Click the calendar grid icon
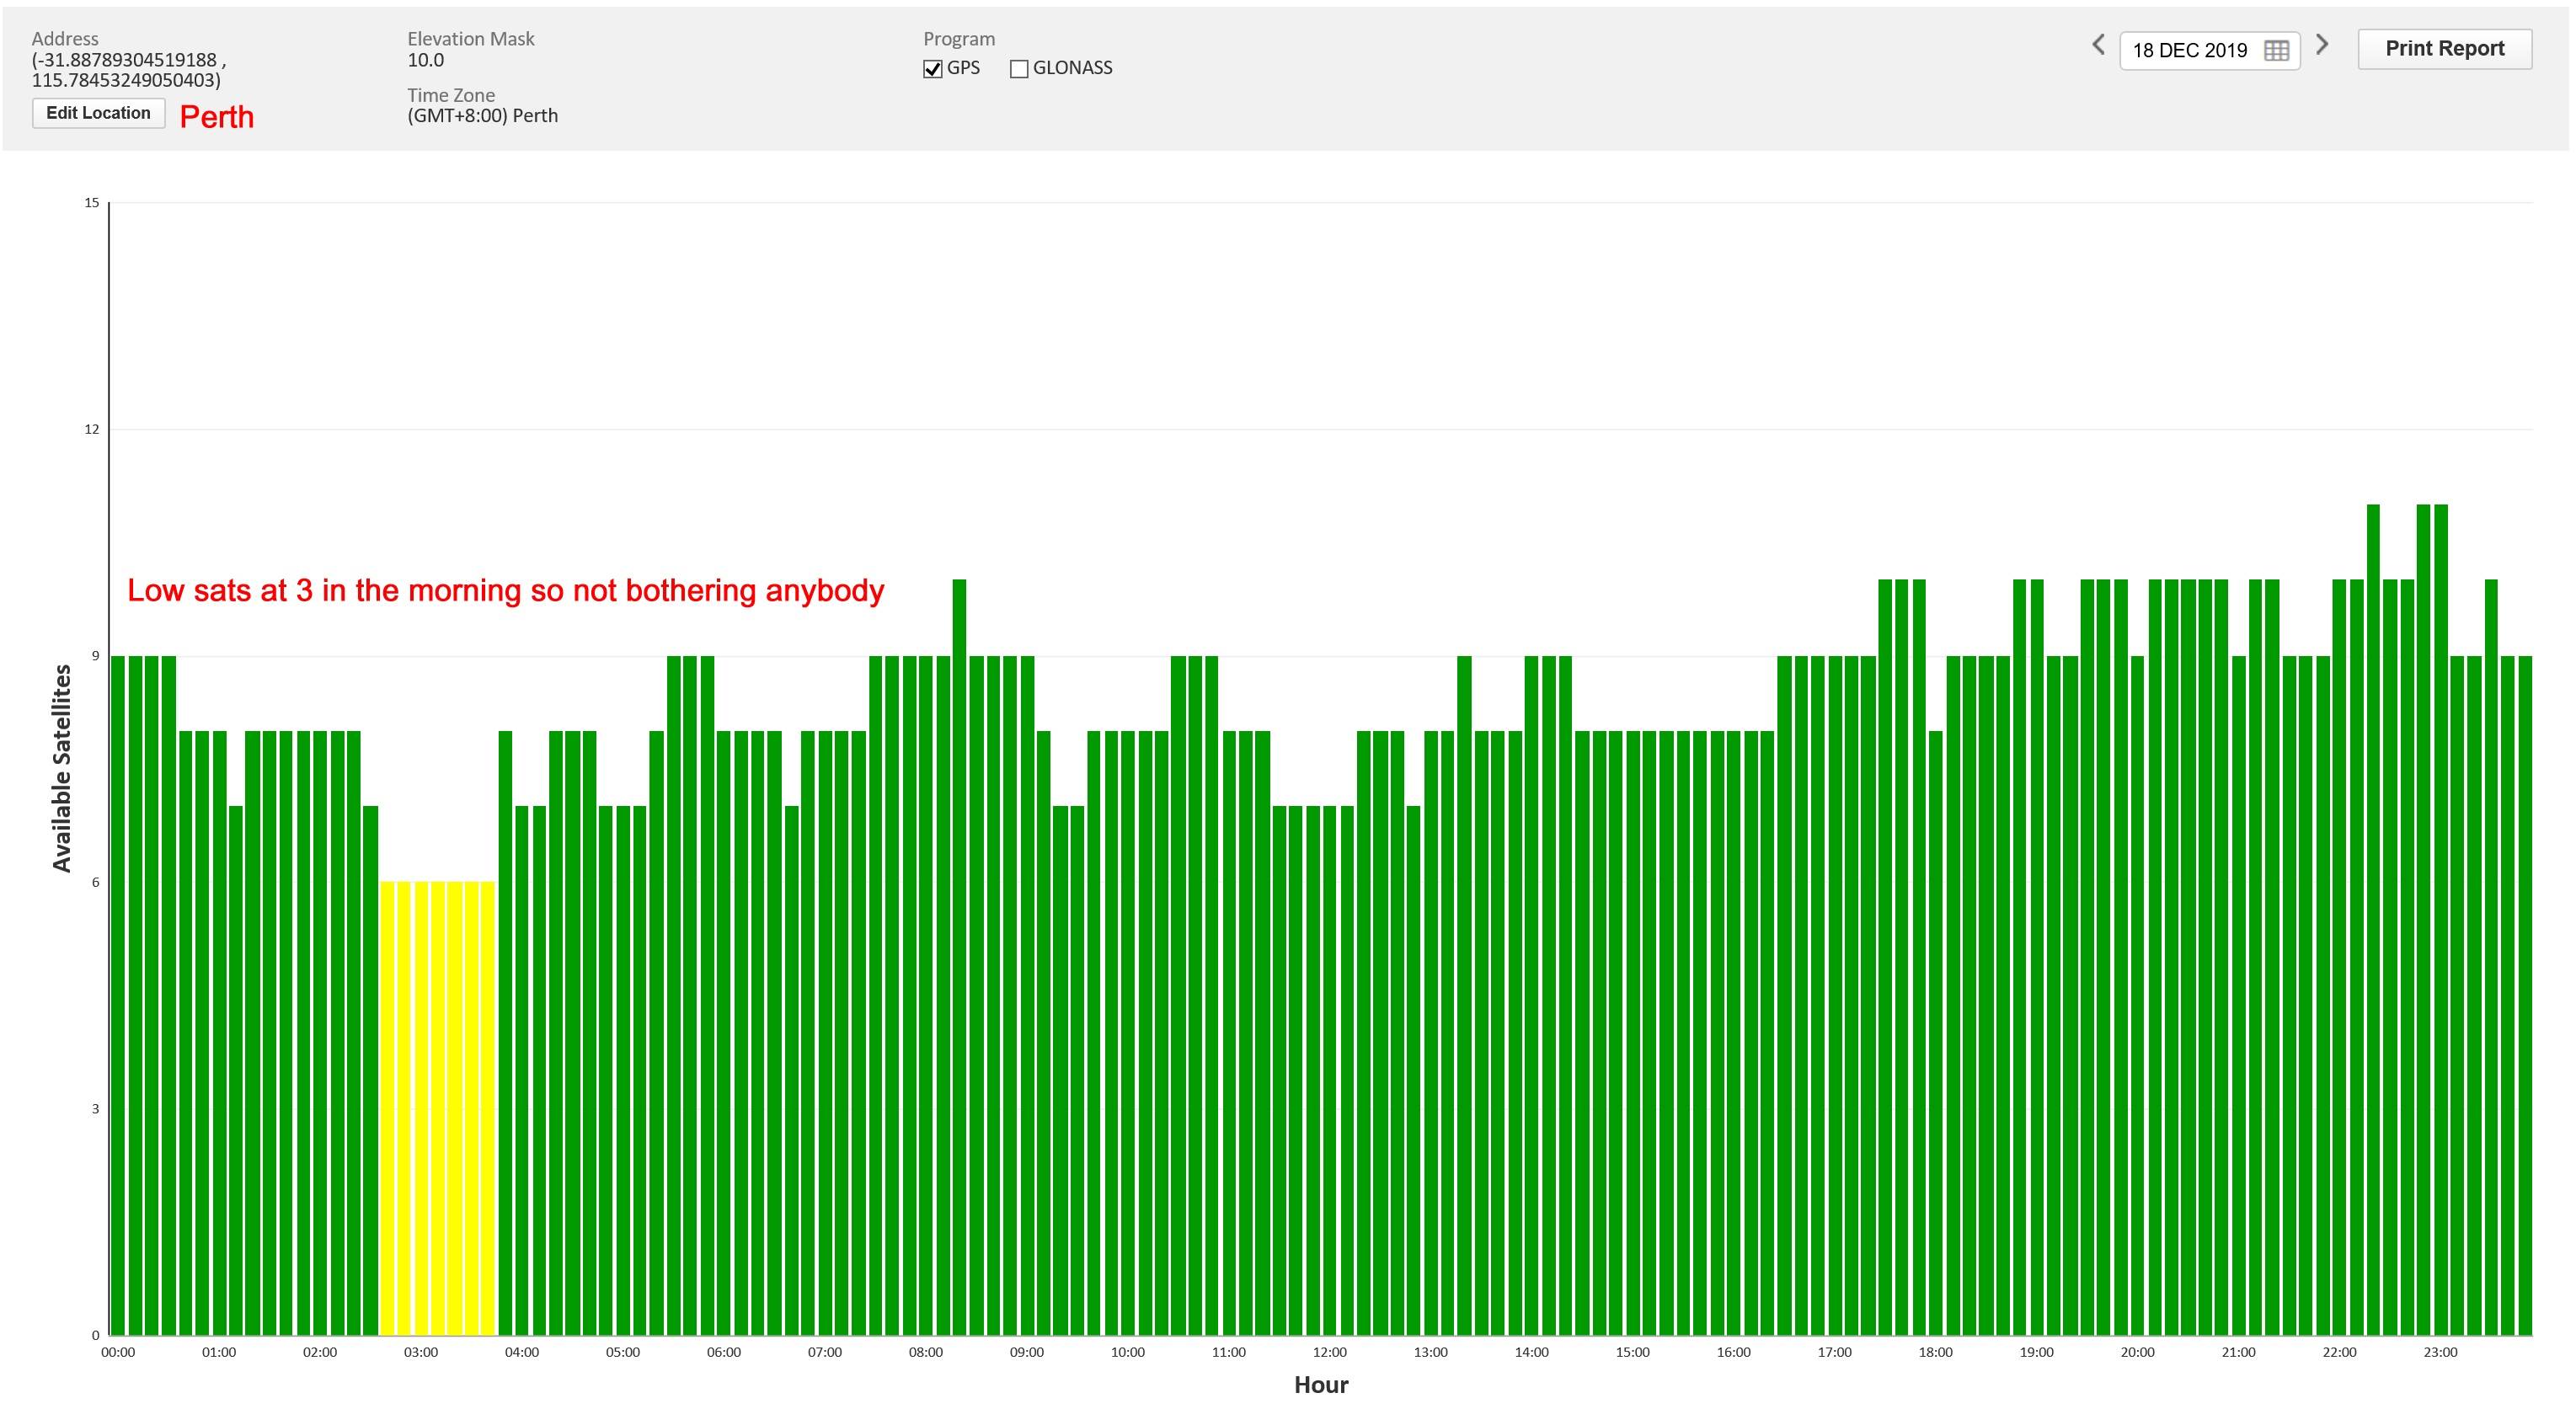Viewport: 2576px width, 1425px height. click(x=2276, y=51)
